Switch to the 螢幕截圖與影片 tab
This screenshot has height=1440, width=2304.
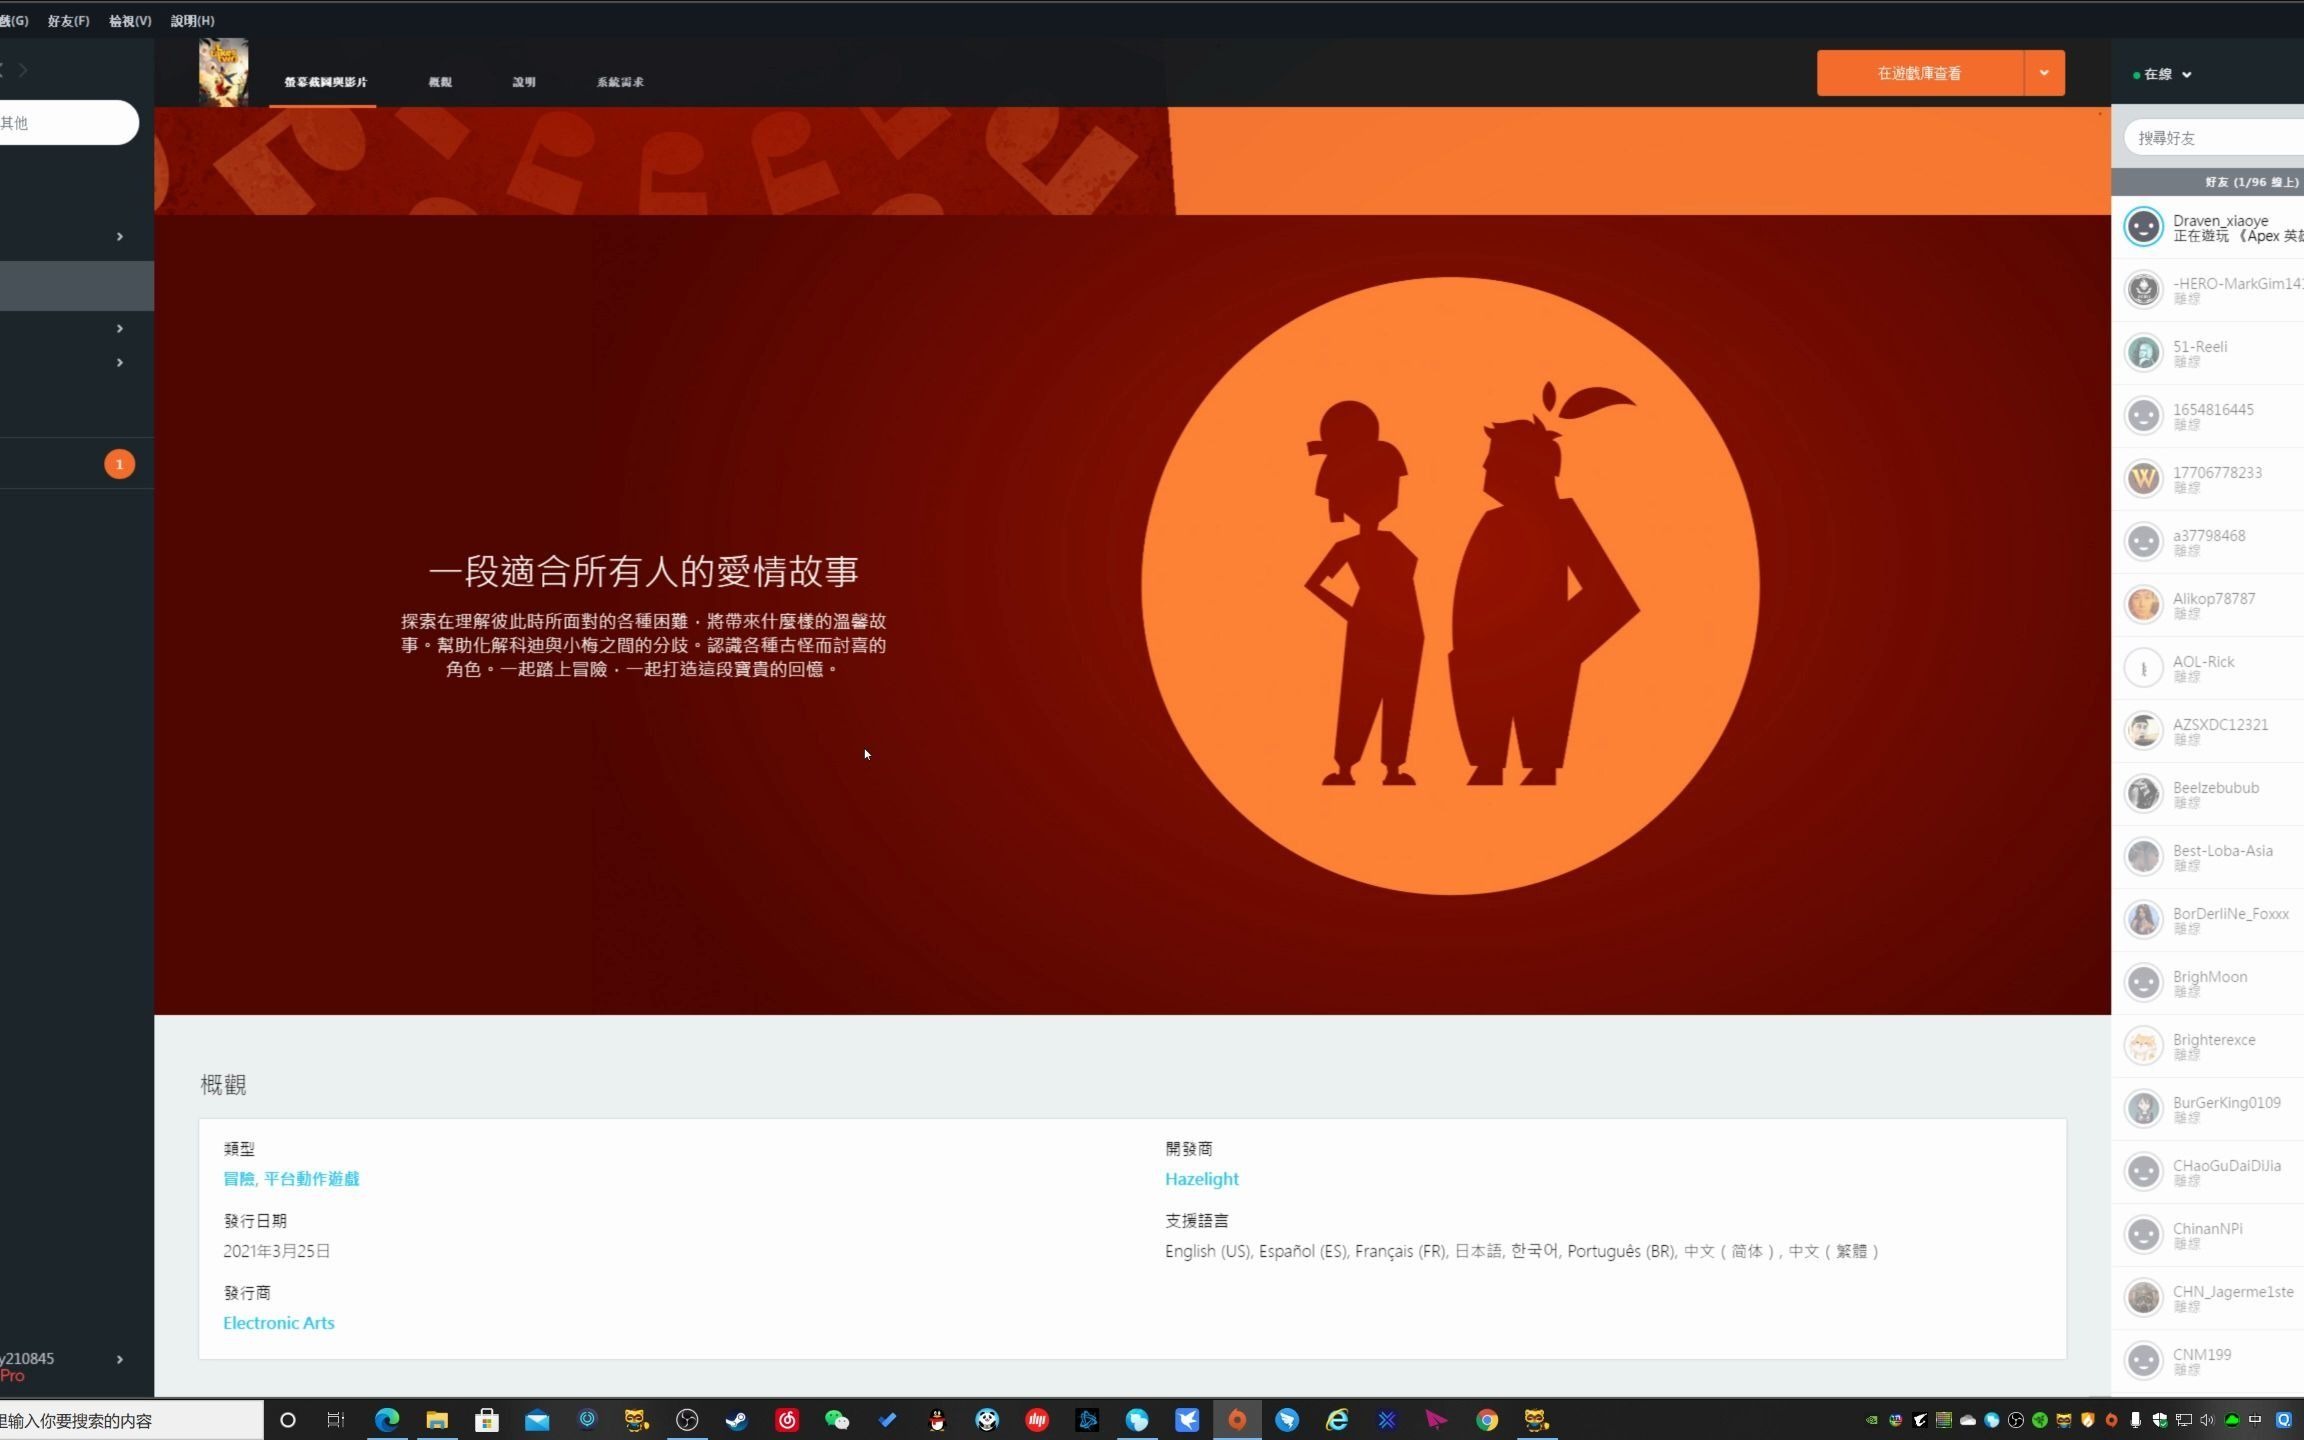325,82
